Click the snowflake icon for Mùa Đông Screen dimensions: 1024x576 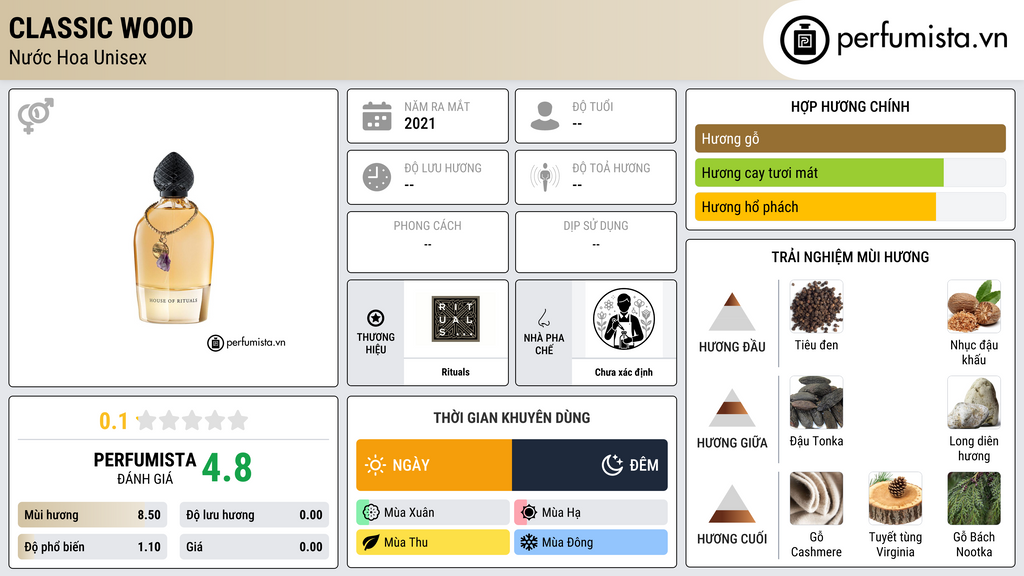(x=529, y=542)
